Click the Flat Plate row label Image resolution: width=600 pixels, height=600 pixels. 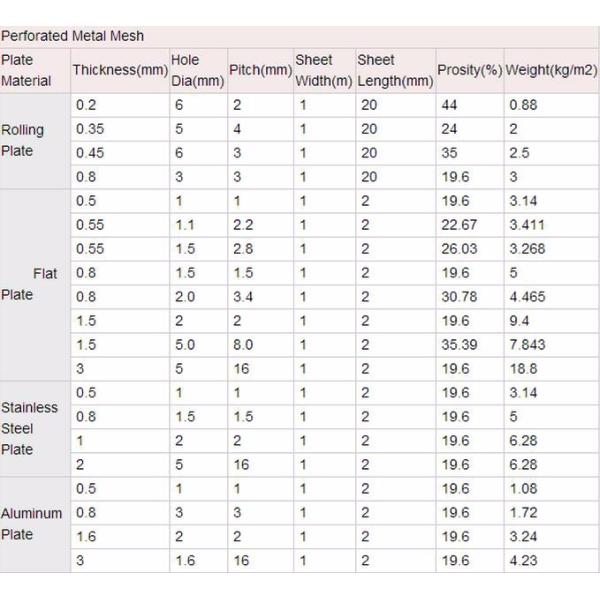pos(30,284)
